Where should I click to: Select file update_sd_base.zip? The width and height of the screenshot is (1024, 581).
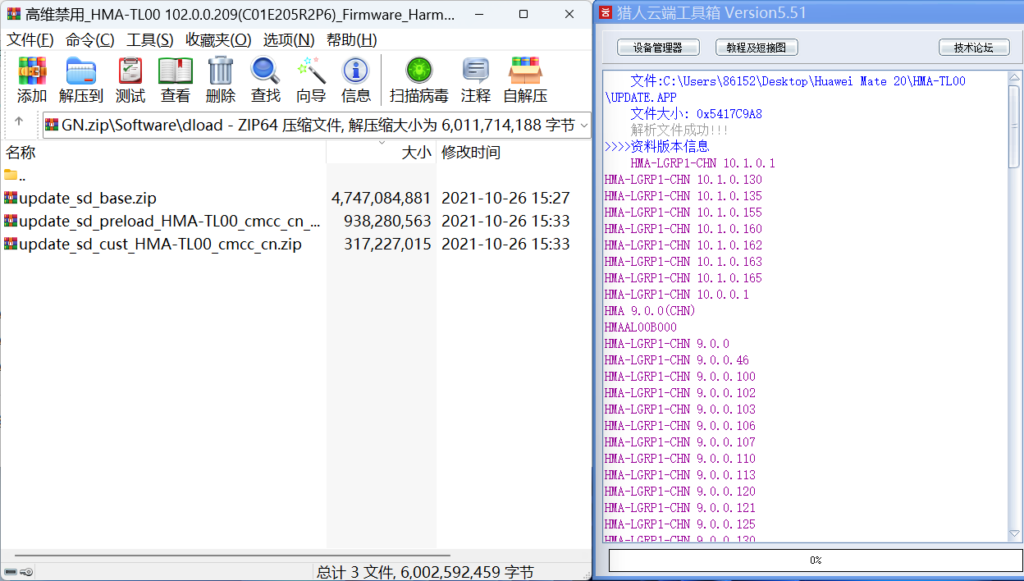pyautogui.click(x=88, y=198)
